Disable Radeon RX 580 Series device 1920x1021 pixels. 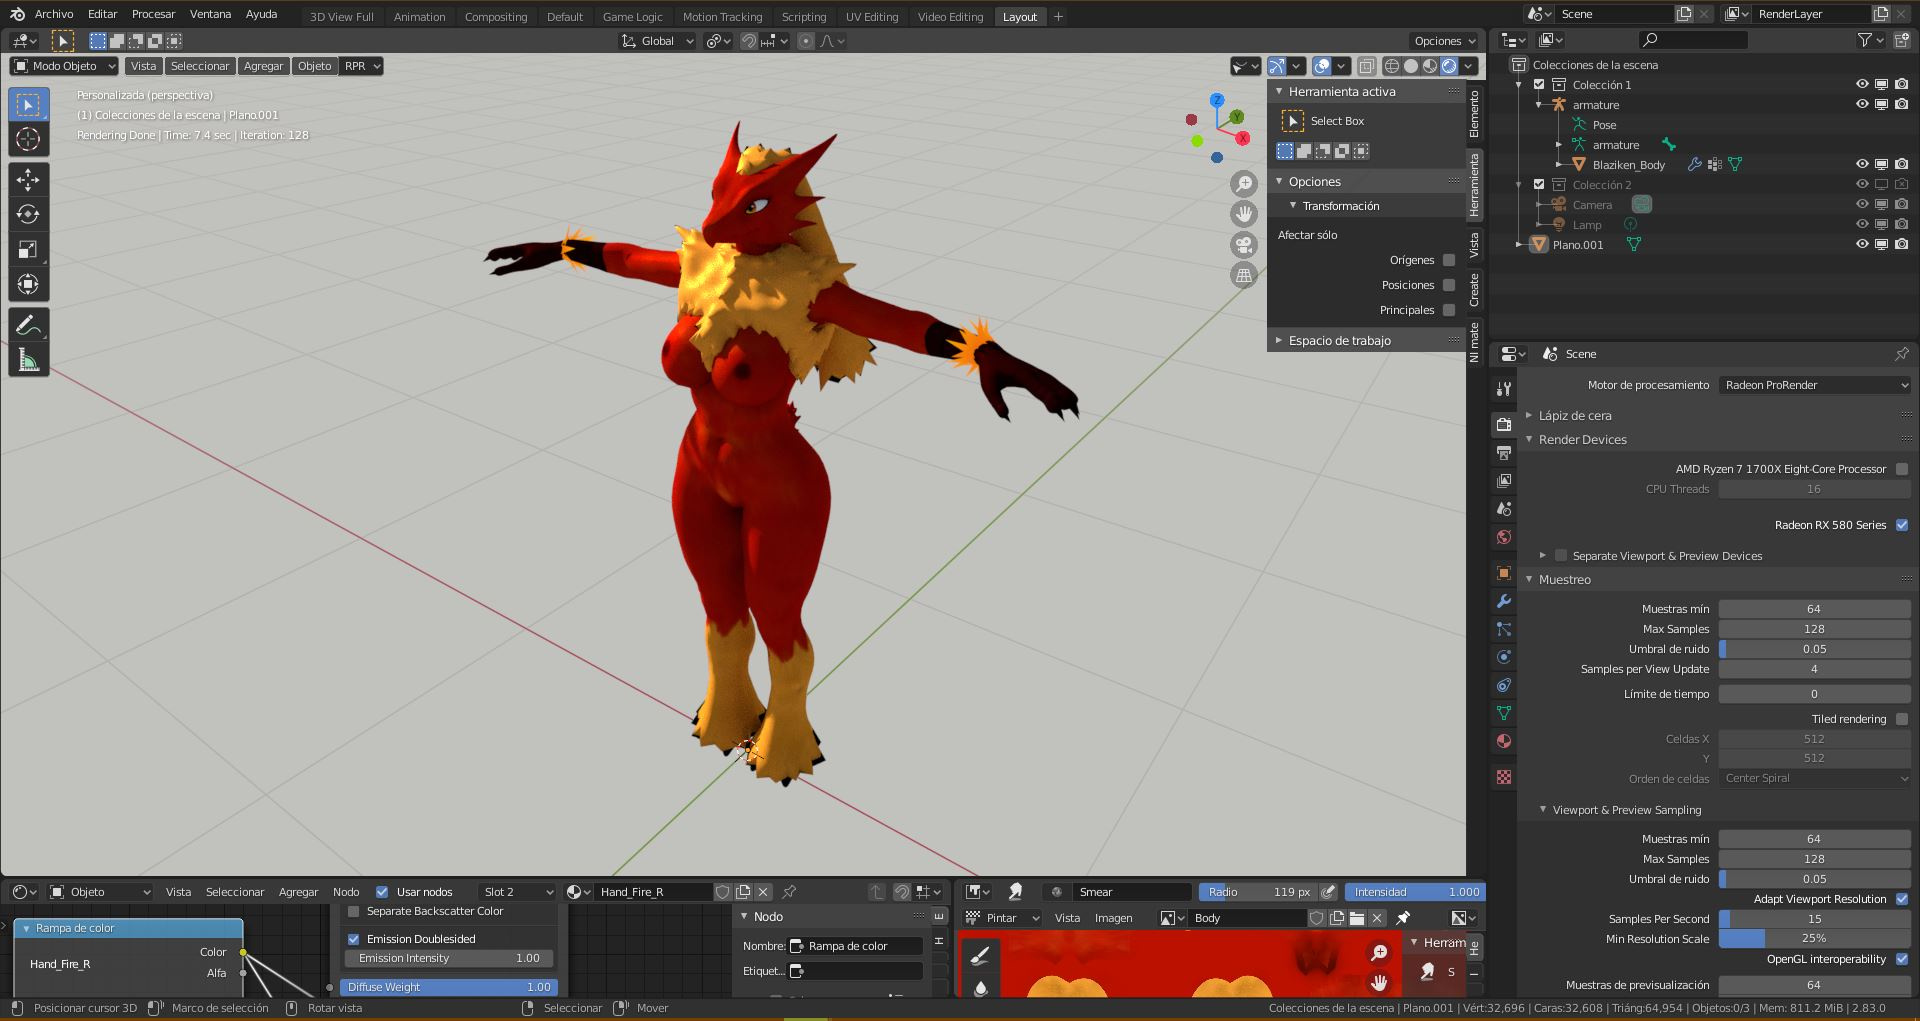point(1902,525)
